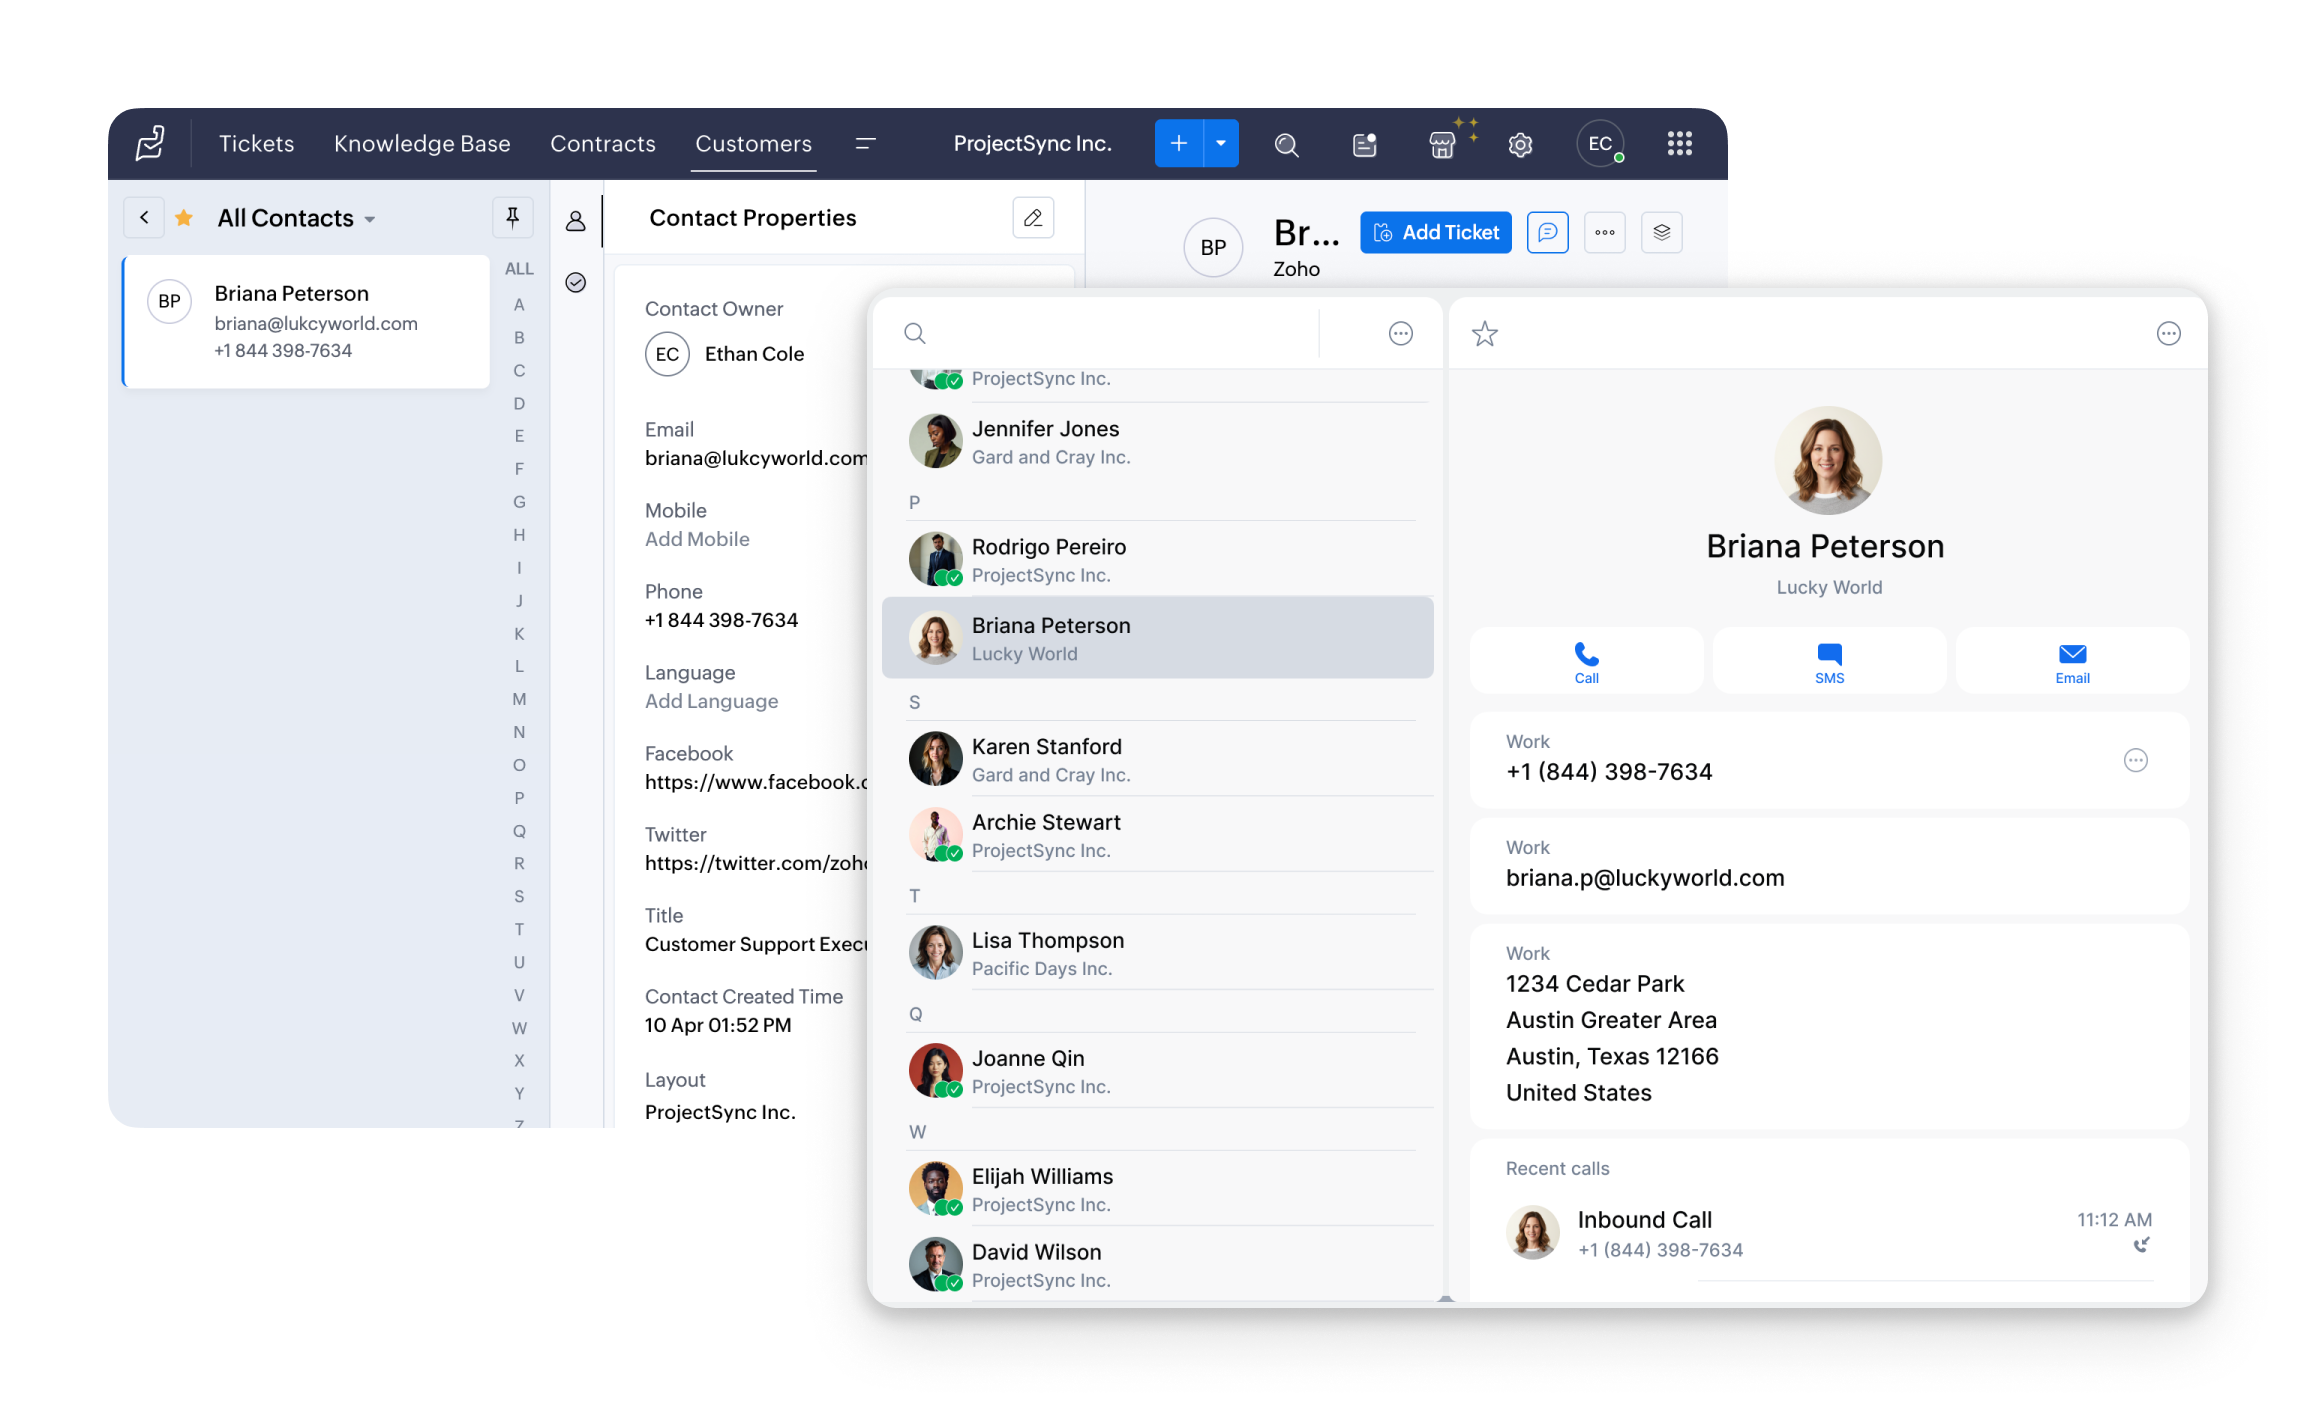
Task: Open the settings gear icon
Action: click(x=1520, y=145)
